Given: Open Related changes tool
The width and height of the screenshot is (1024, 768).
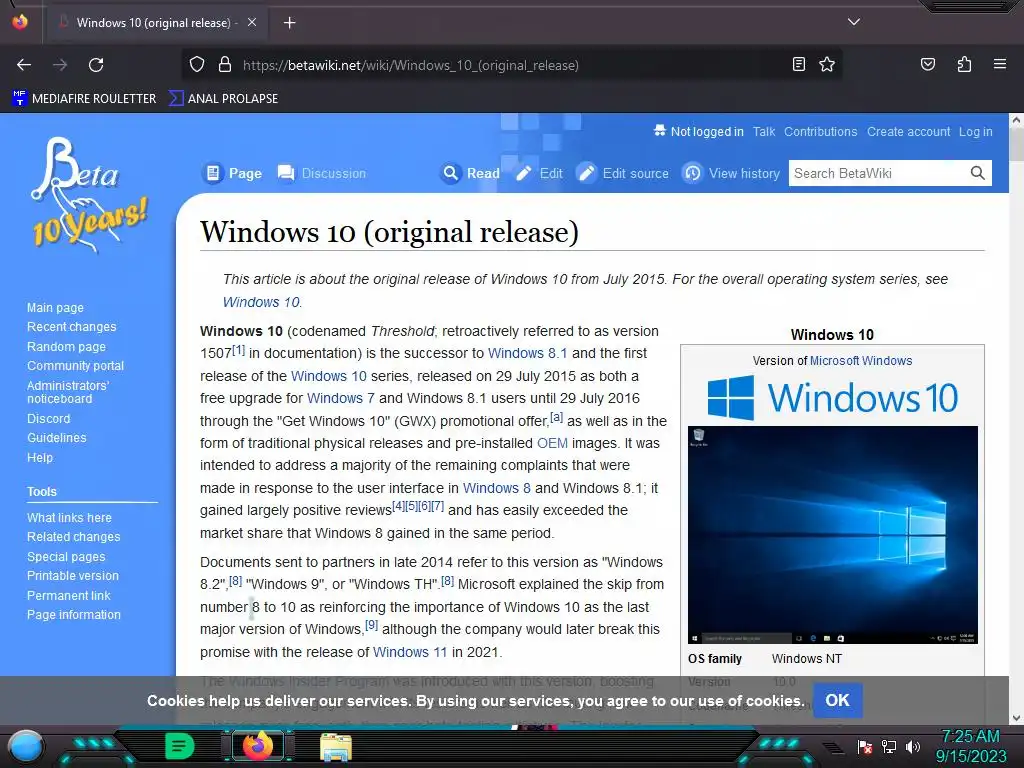Looking at the screenshot, I should point(74,537).
